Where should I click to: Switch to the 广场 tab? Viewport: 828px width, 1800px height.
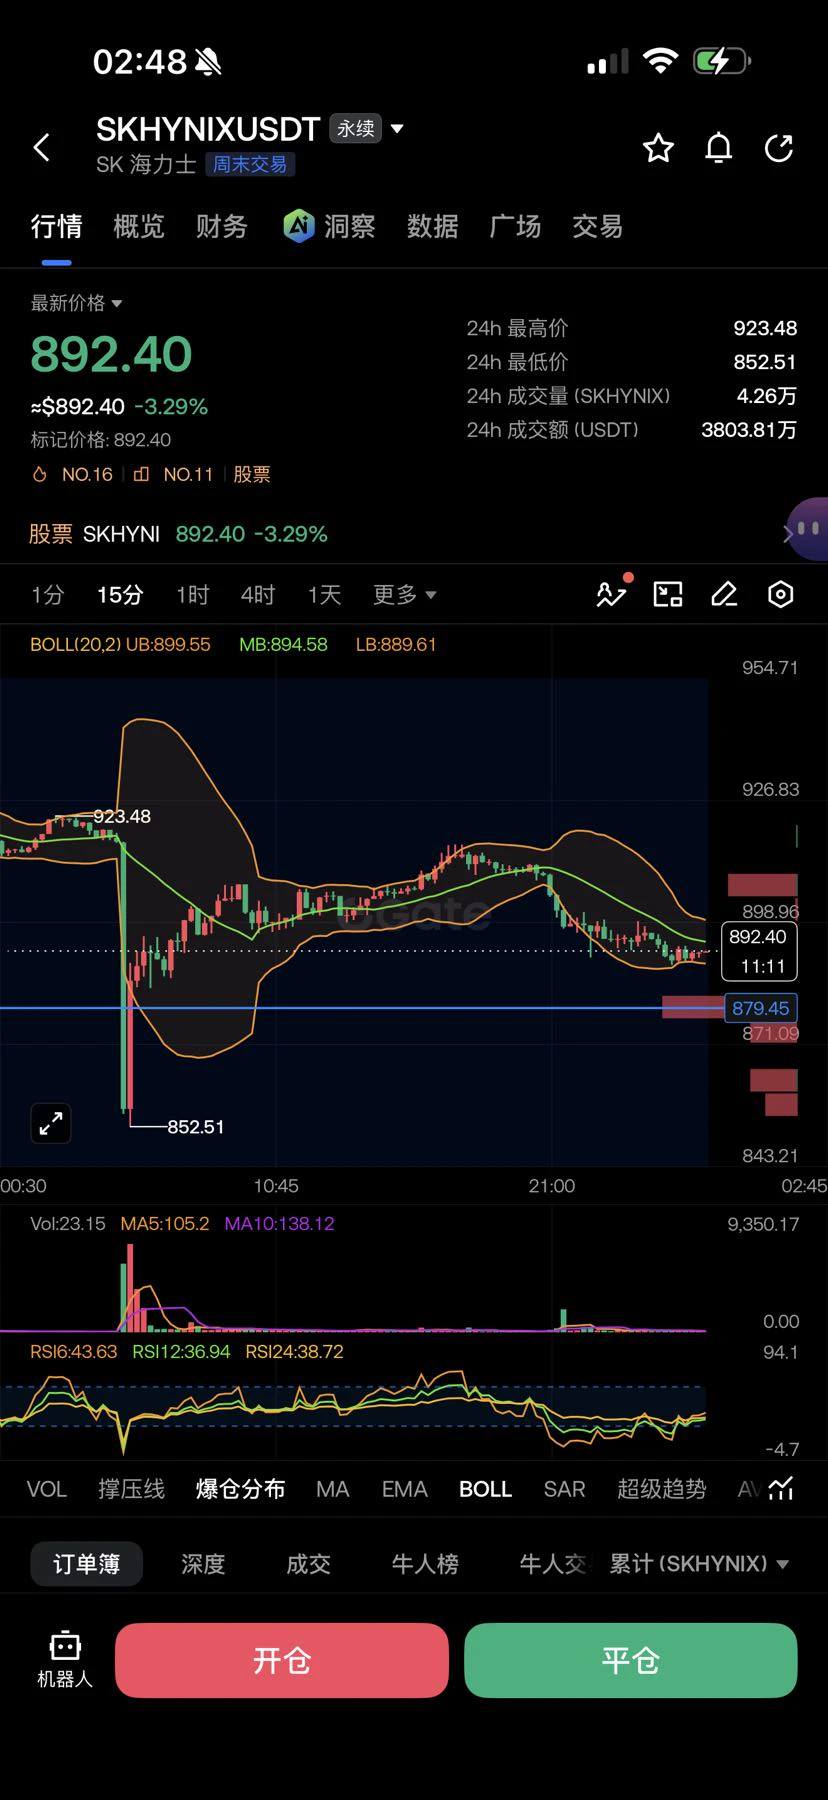(x=515, y=227)
